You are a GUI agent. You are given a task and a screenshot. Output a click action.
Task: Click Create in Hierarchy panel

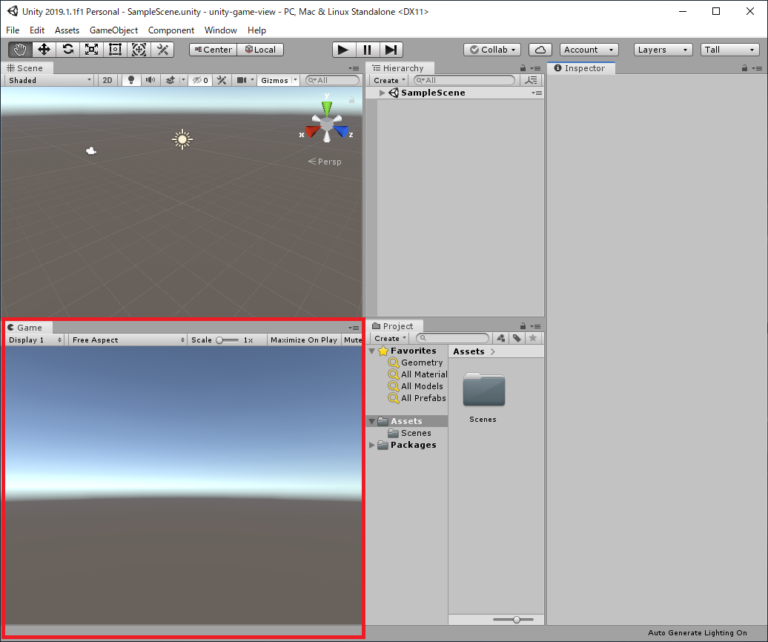pos(389,80)
